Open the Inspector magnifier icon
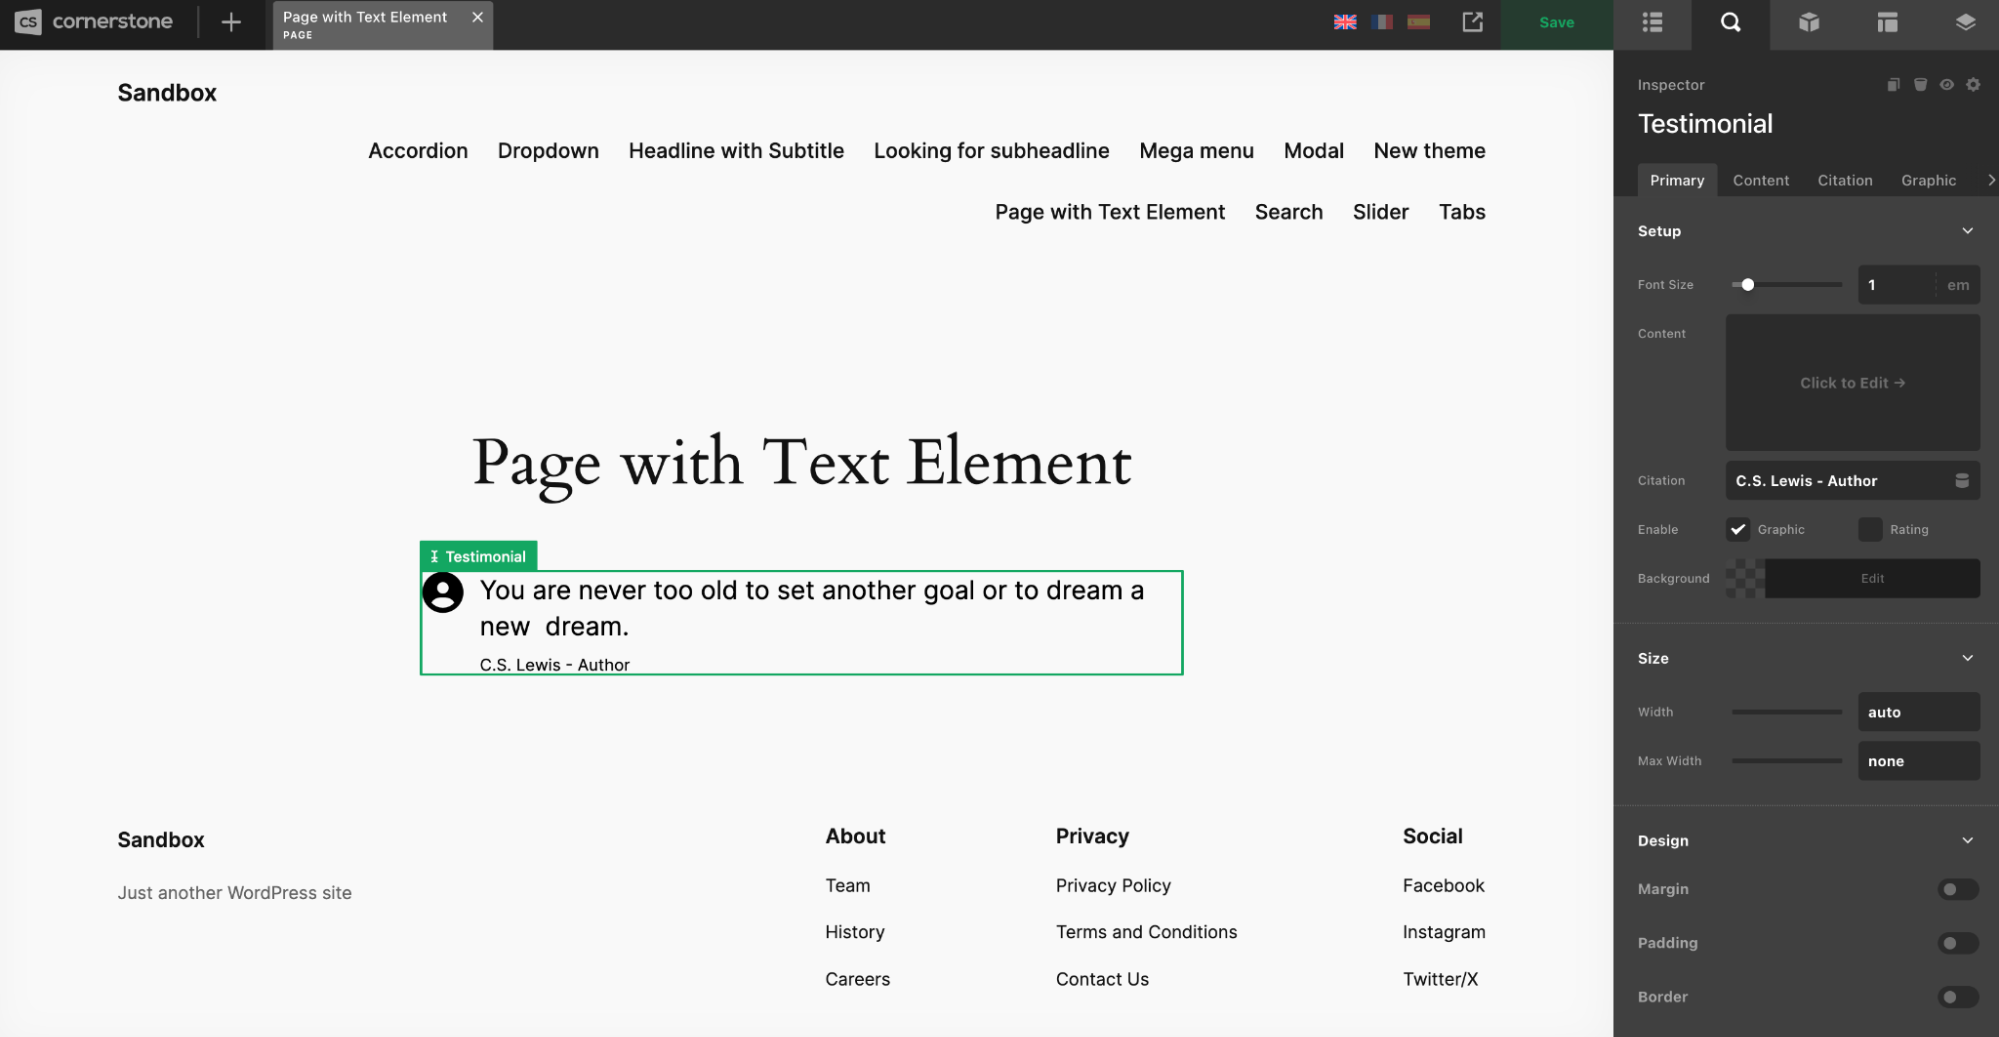 click(x=1730, y=22)
